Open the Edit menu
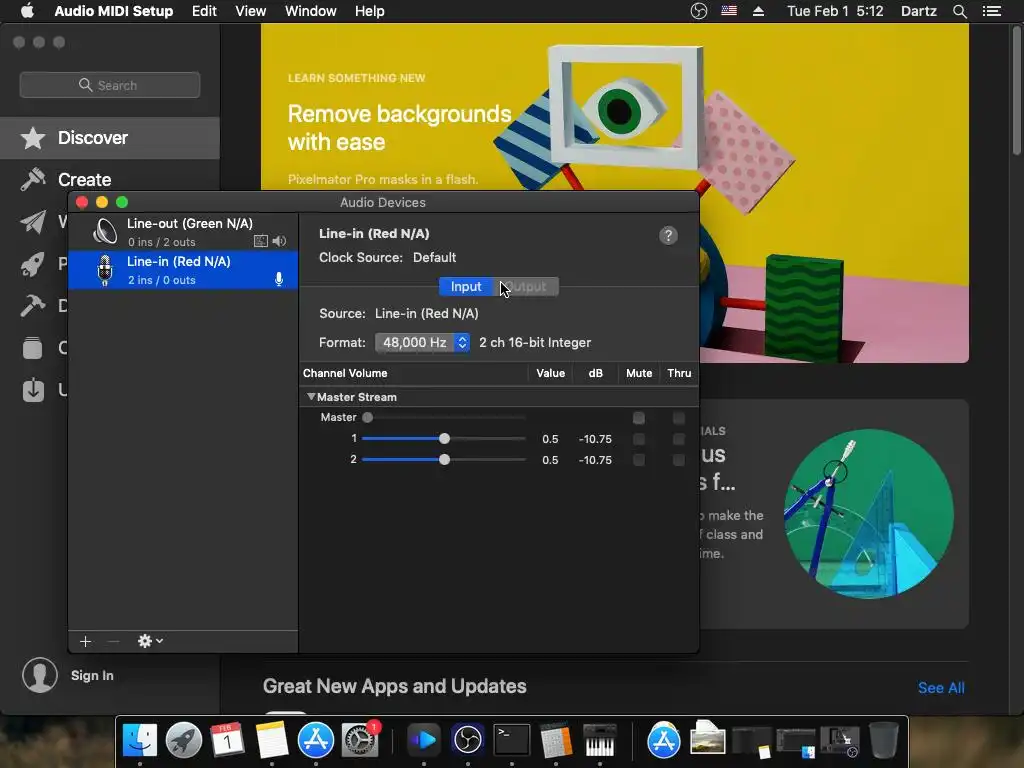The width and height of the screenshot is (1024, 768). tap(204, 11)
